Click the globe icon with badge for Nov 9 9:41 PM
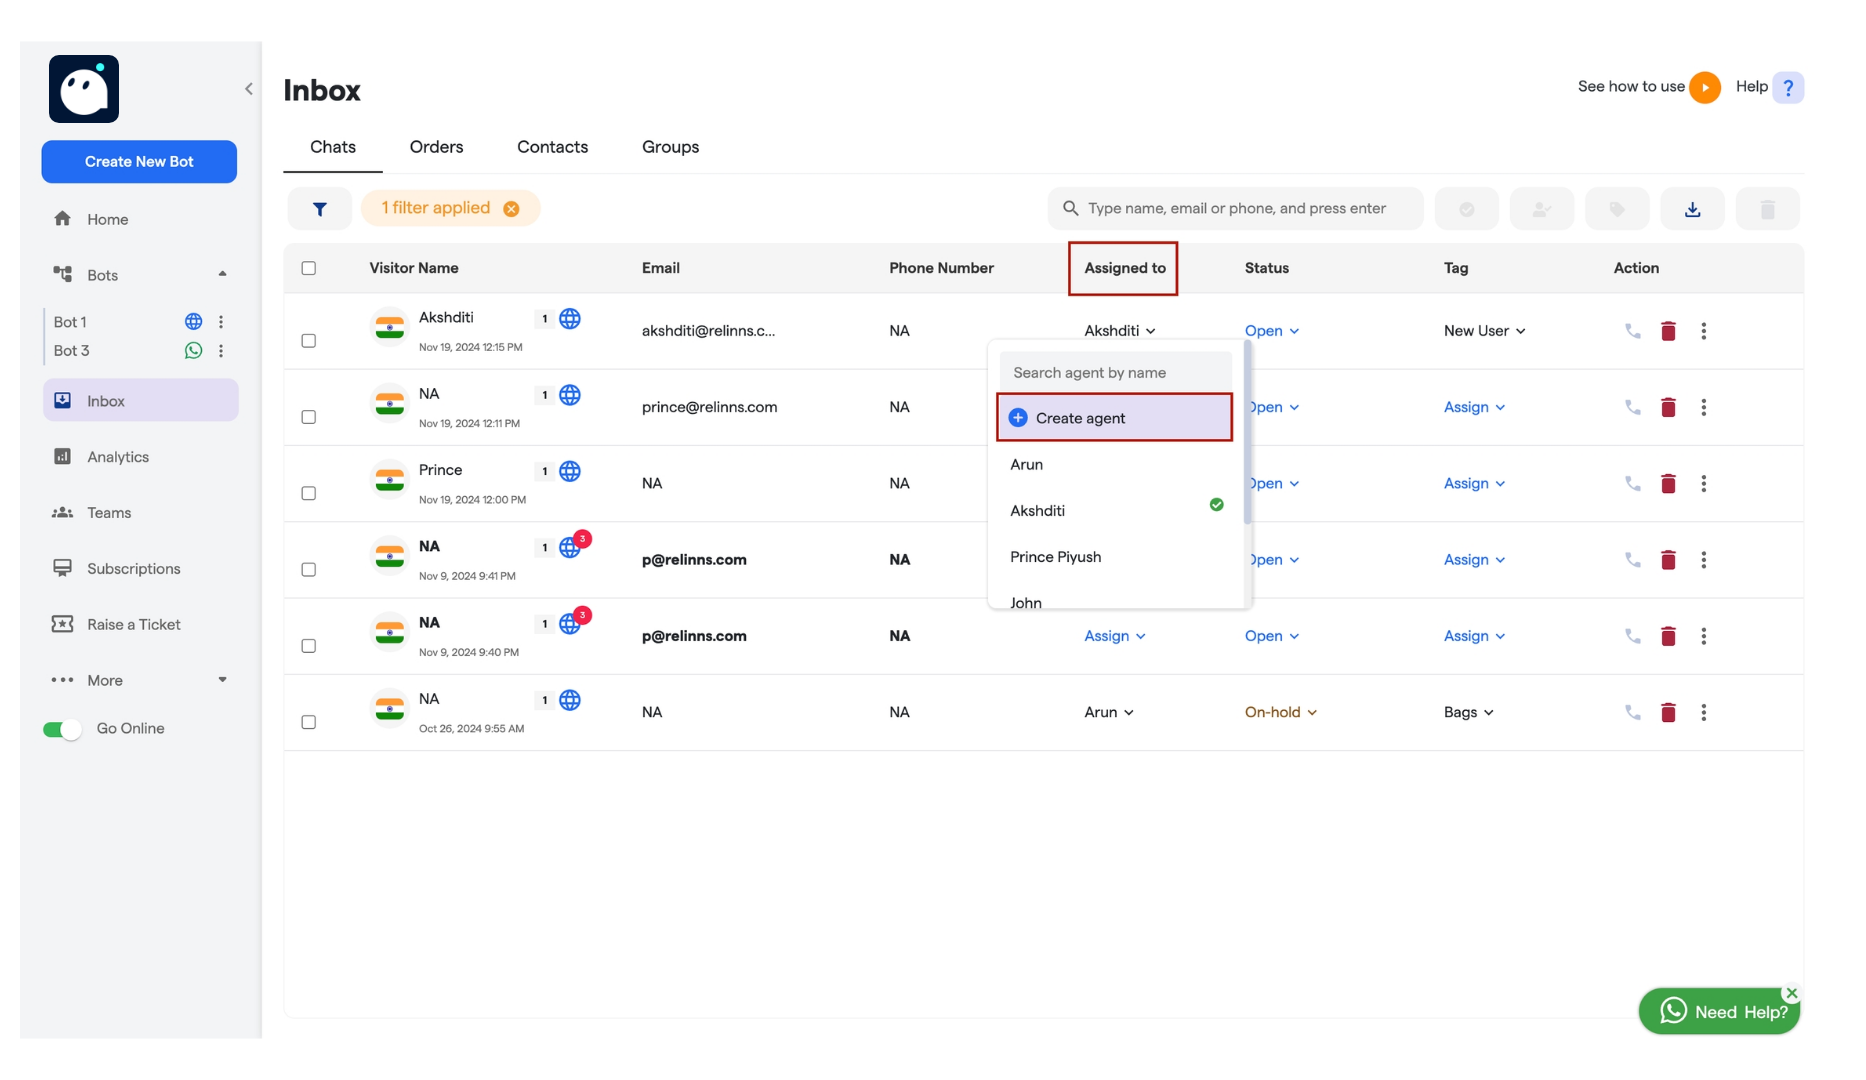The width and height of the screenshot is (1866, 1080). 571,547
